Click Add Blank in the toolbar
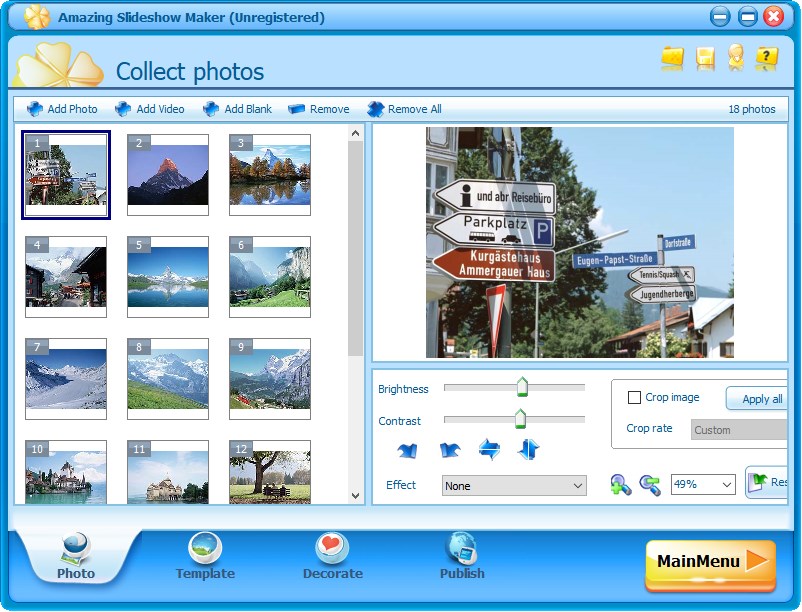The image size is (802, 612). click(237, 109)
